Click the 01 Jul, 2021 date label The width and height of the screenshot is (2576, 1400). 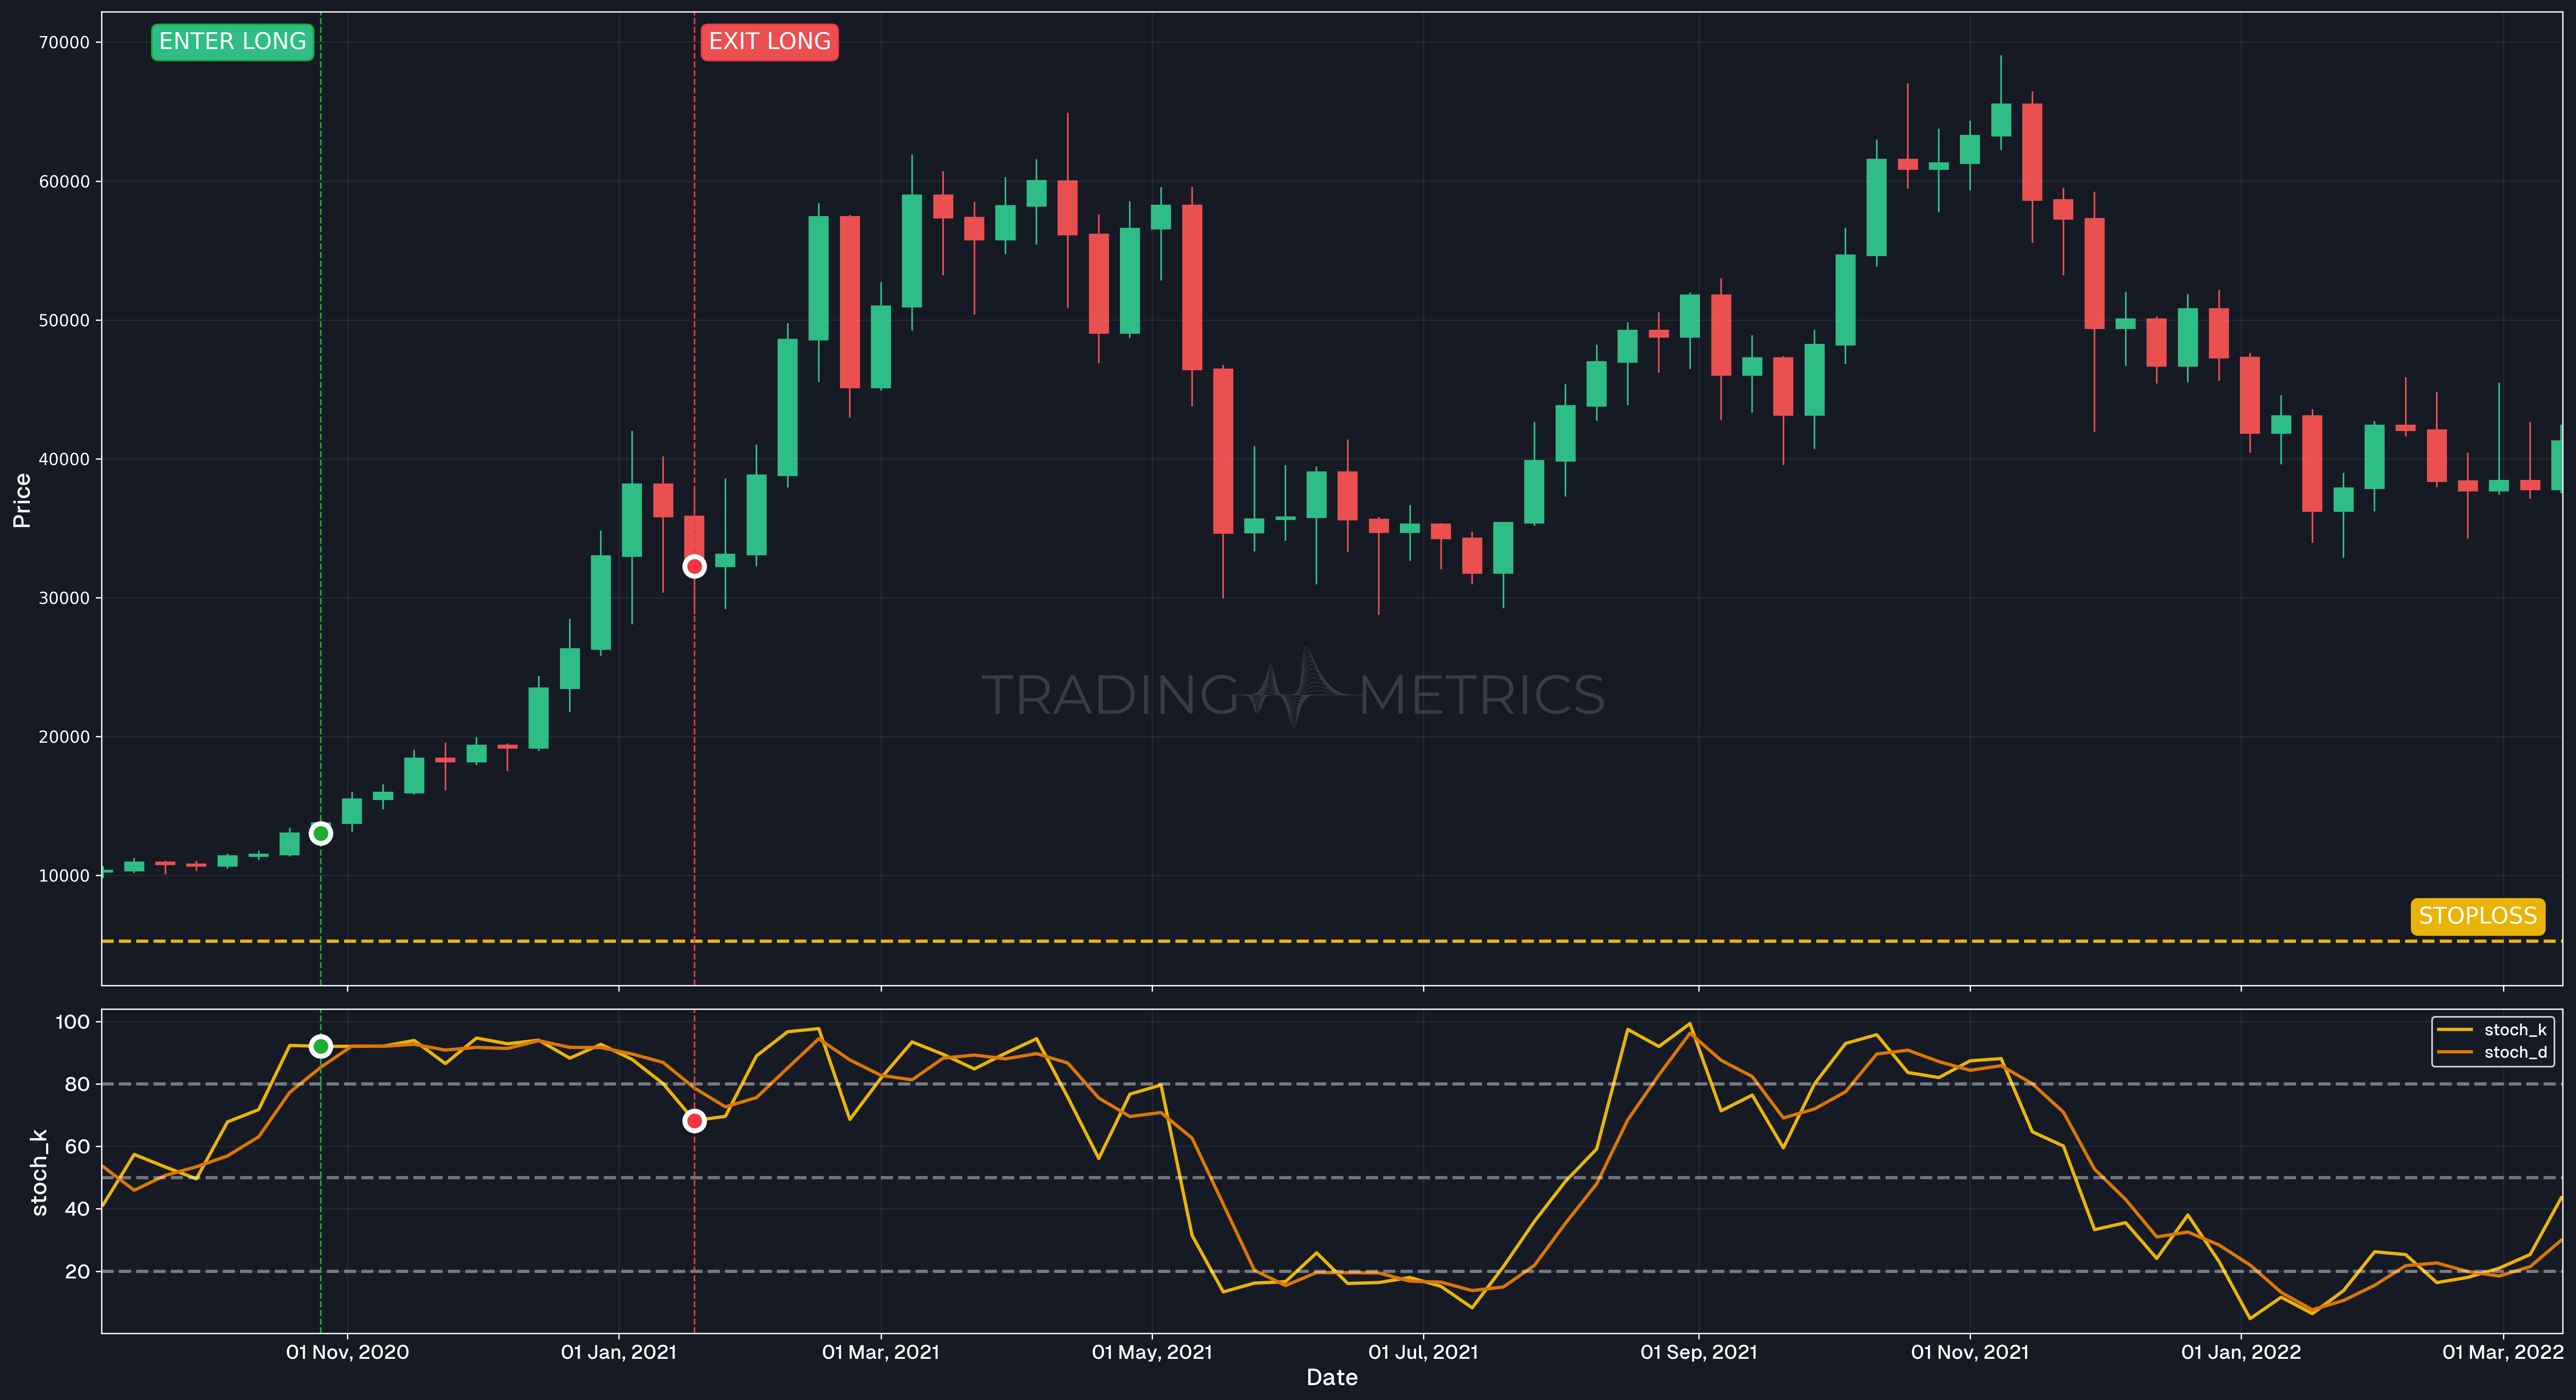tap(1423, 1352)
